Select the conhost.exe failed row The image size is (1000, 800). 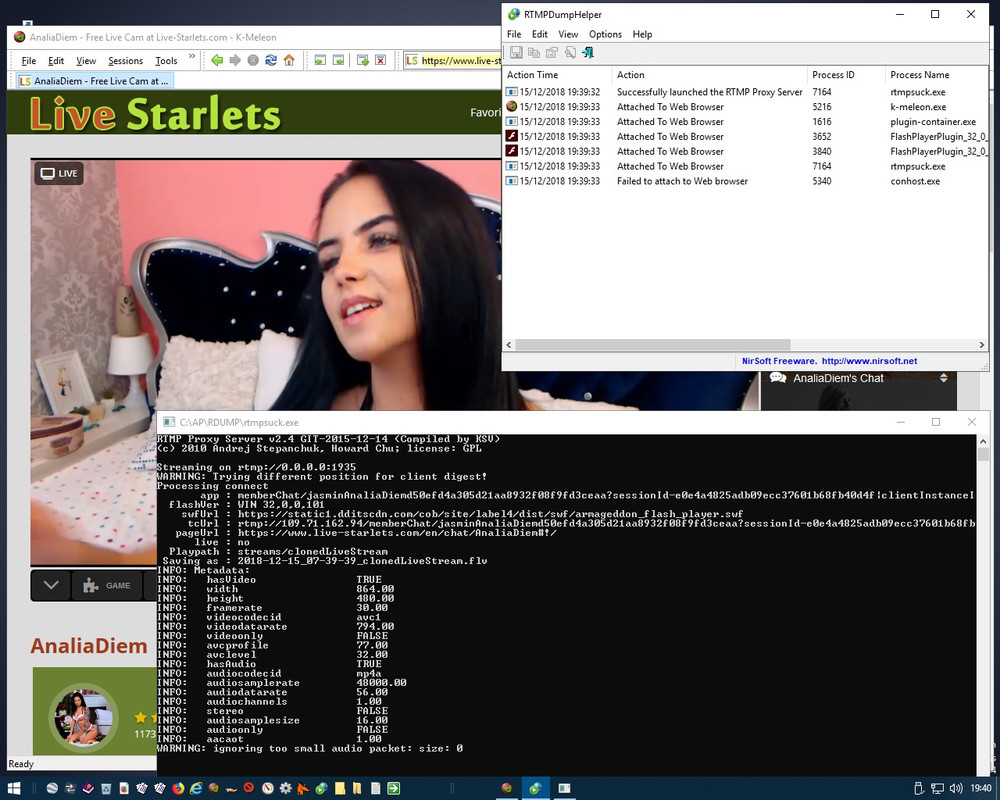click(746, 181)
